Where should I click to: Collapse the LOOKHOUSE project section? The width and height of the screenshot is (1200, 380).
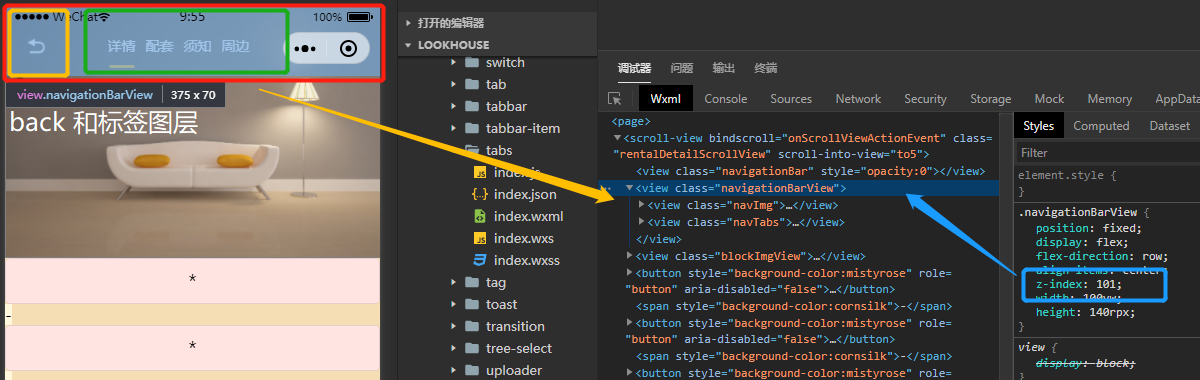click(408, 45)
